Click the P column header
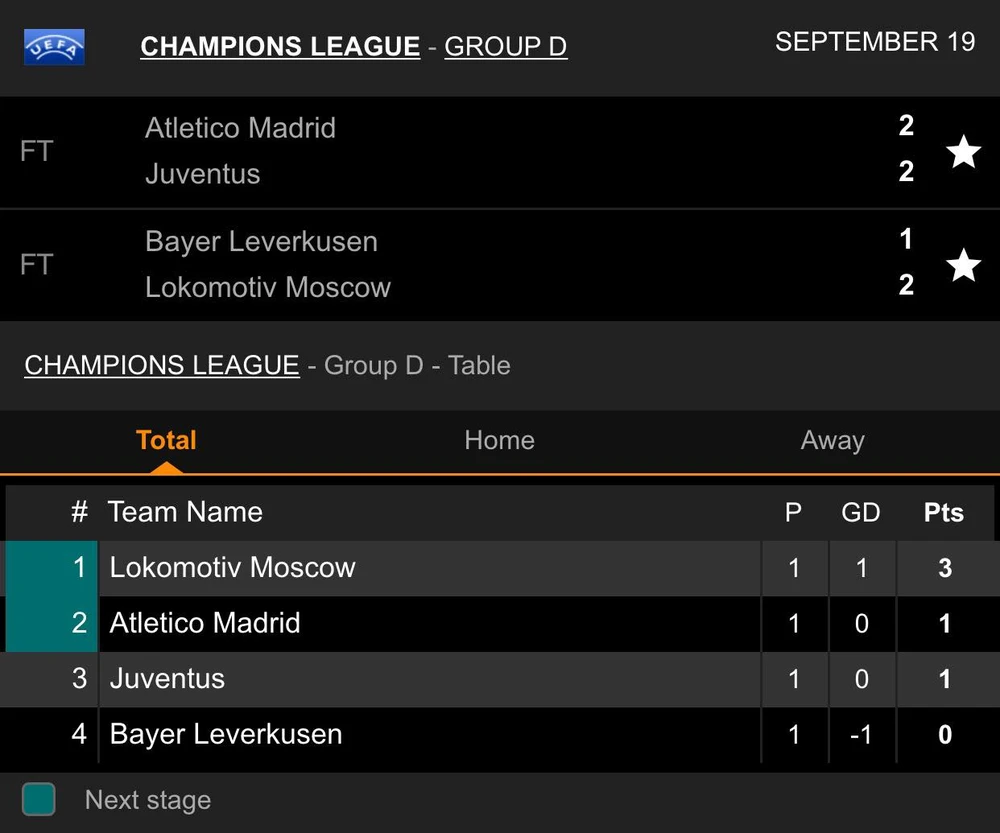The image size is (1000, 833). 793,513
